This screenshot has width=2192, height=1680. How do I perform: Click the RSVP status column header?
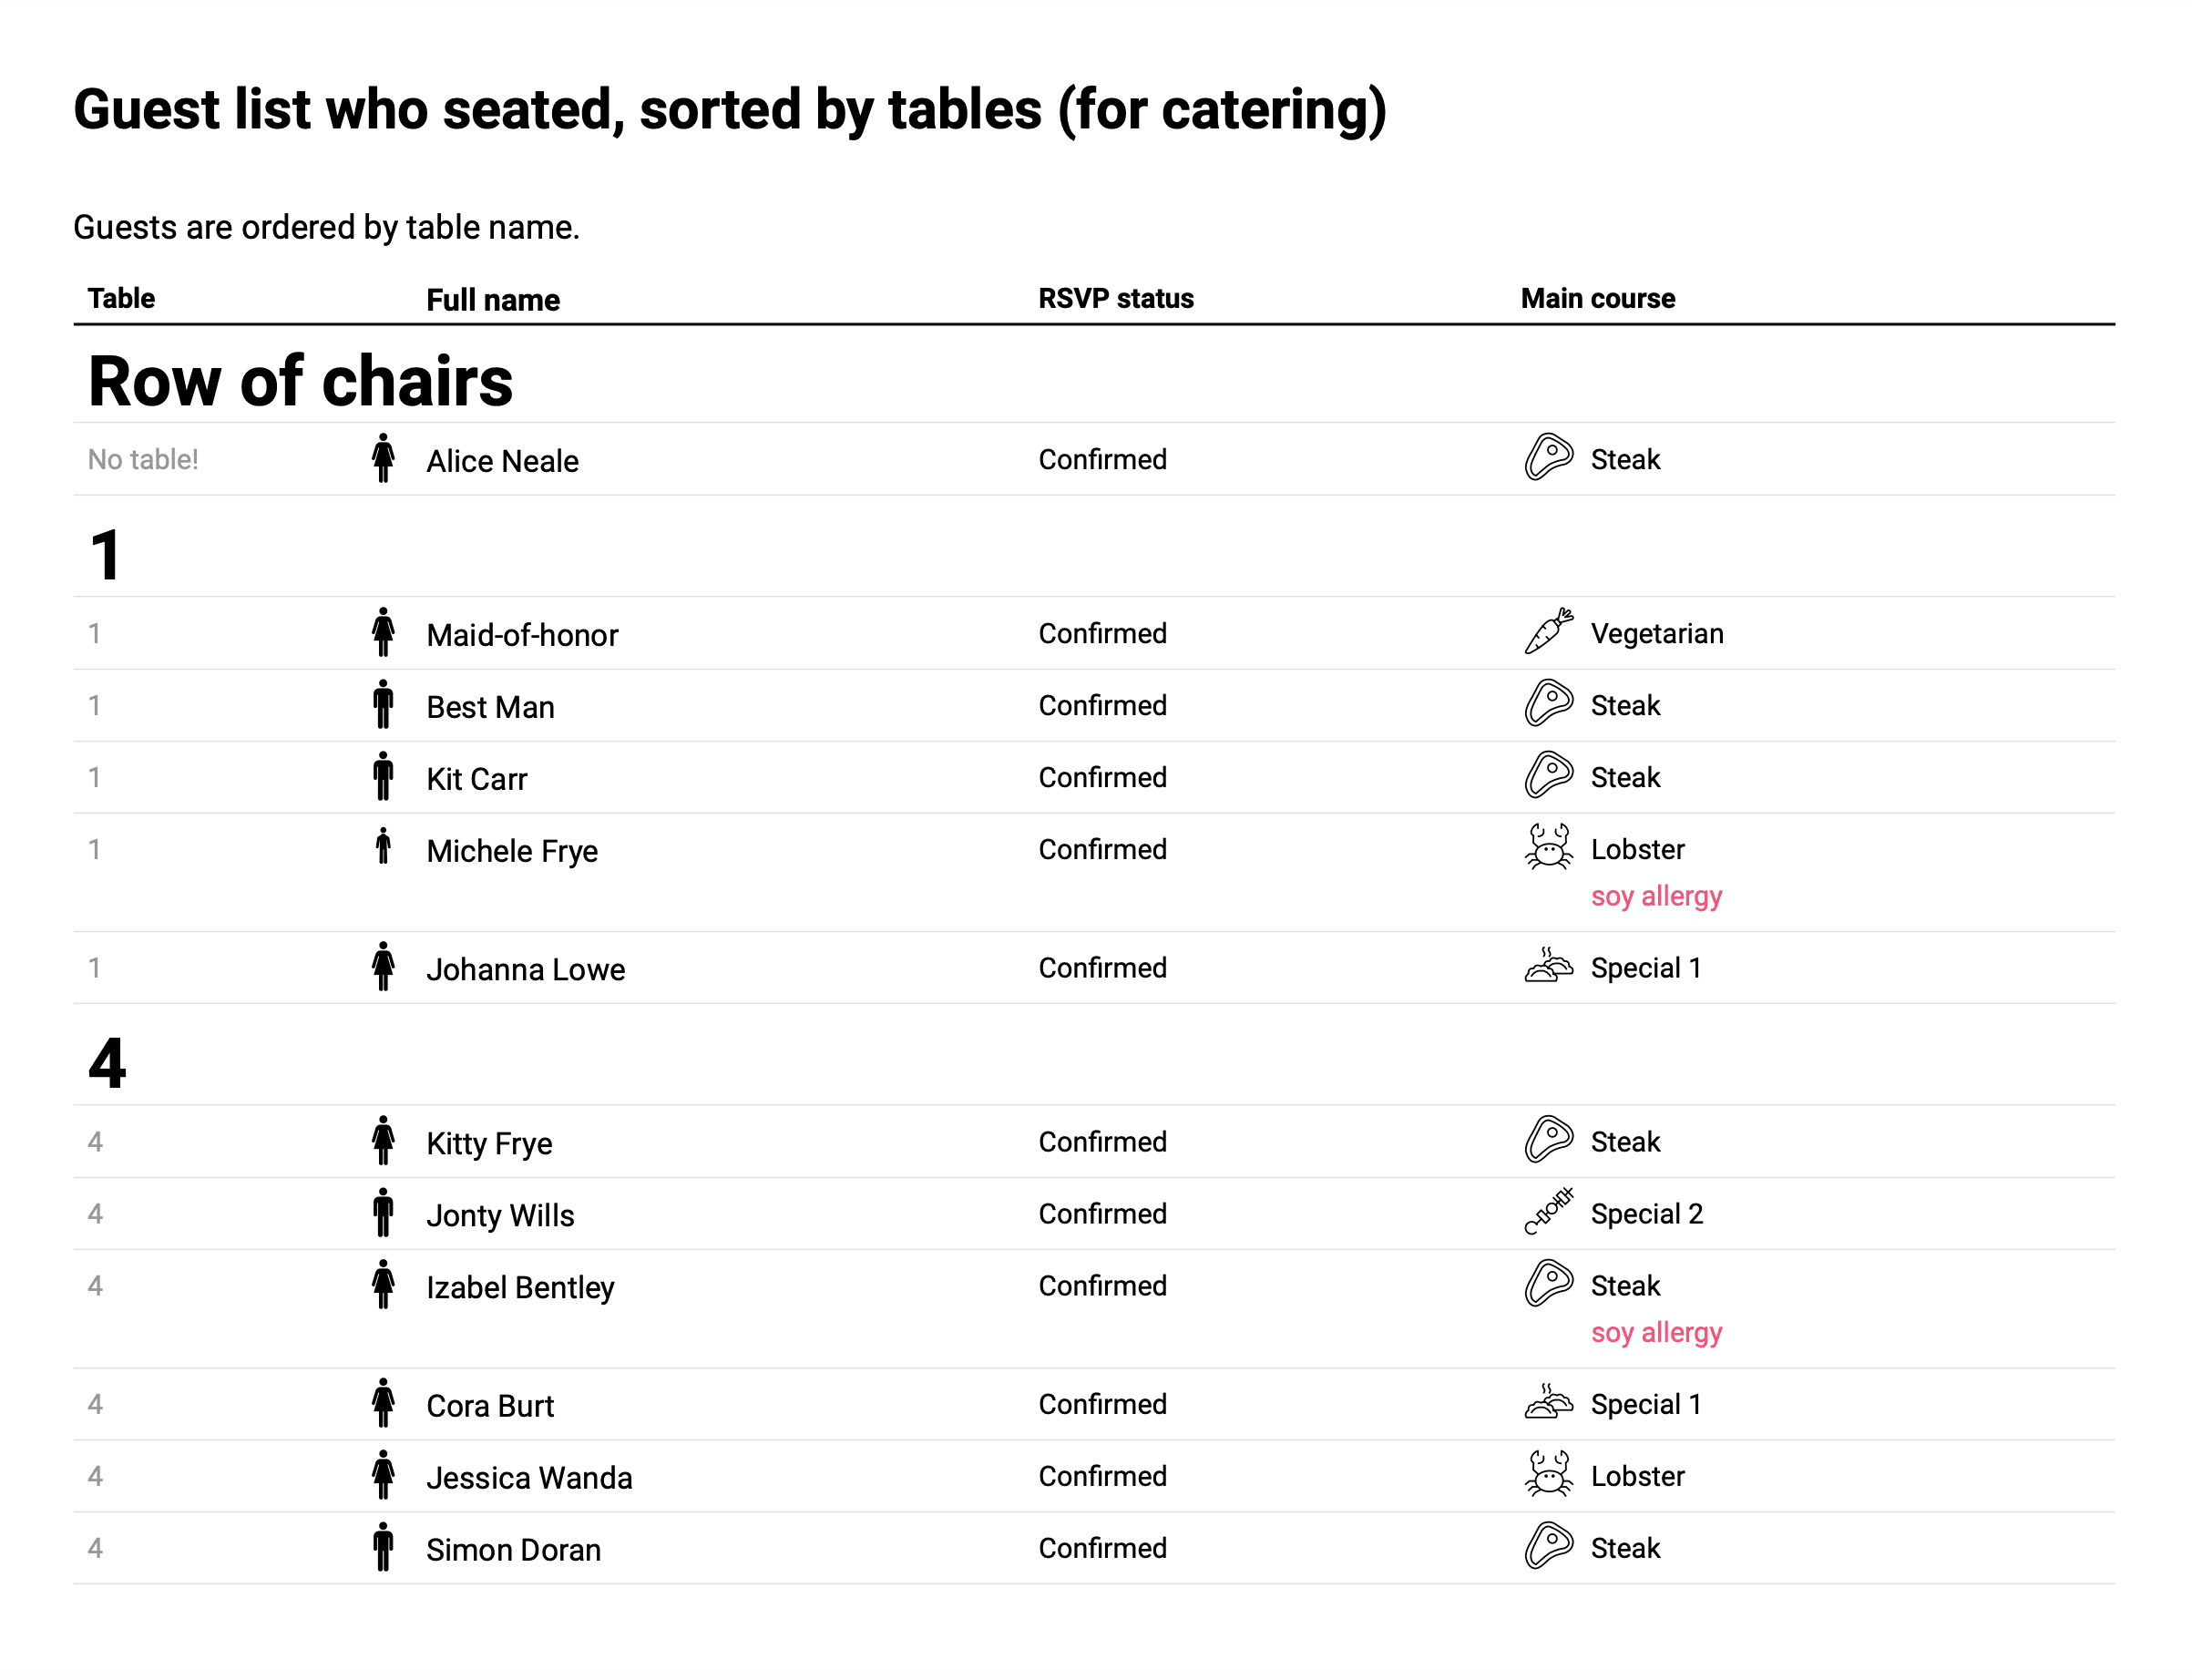tap(1115, 298)
